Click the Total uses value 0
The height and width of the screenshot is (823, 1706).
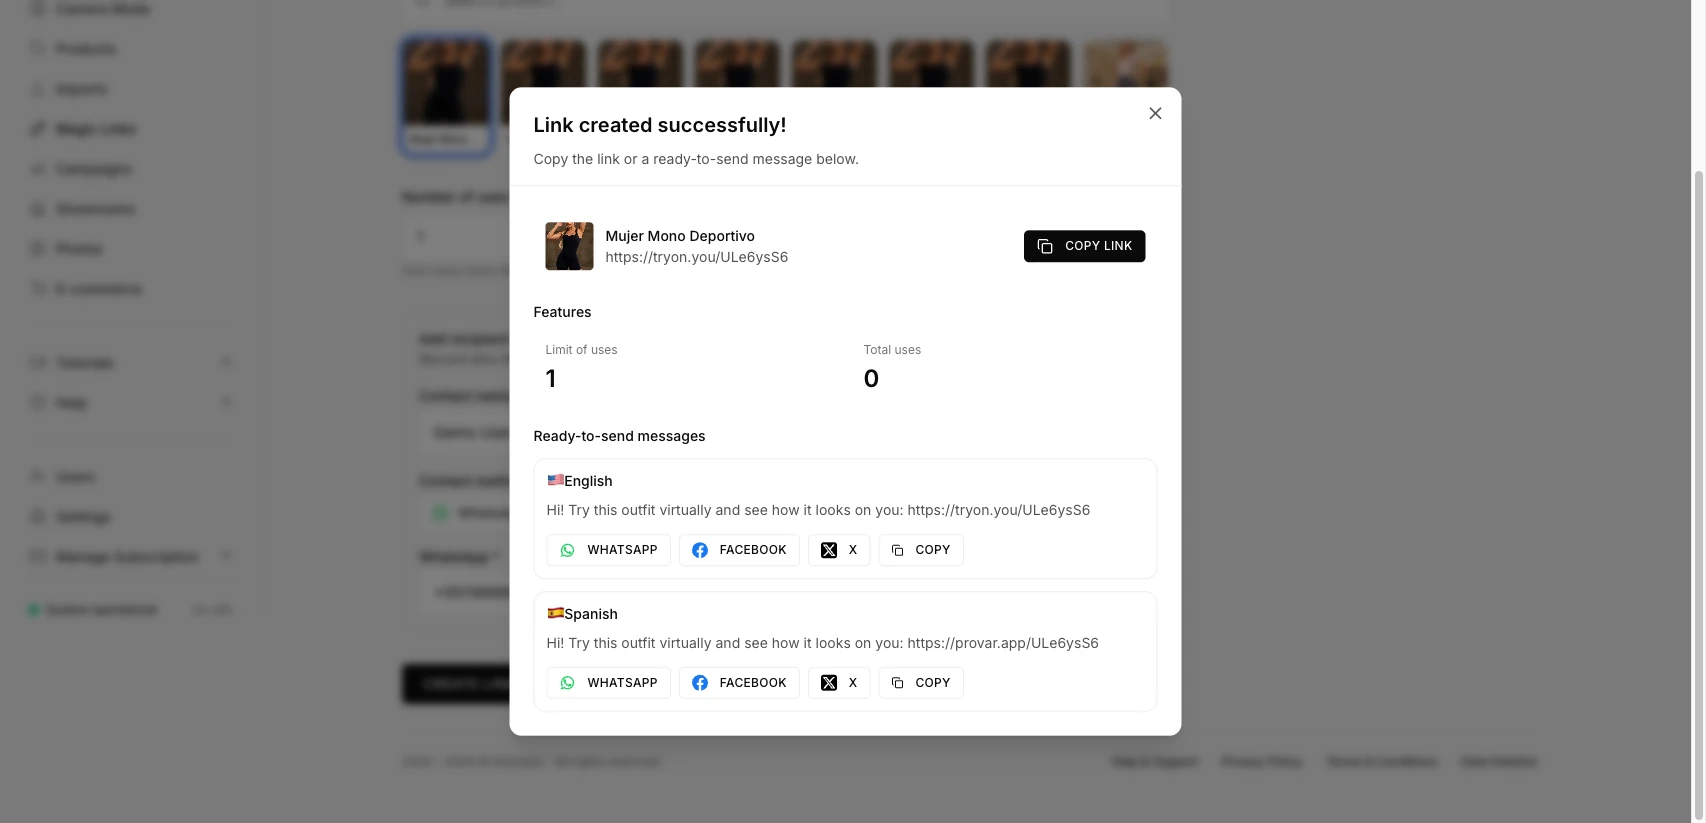(x=871, y=378)
